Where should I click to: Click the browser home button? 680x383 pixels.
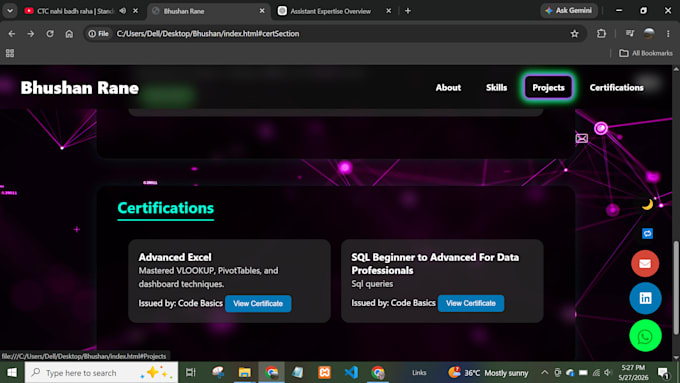click(x=69, y=33)
